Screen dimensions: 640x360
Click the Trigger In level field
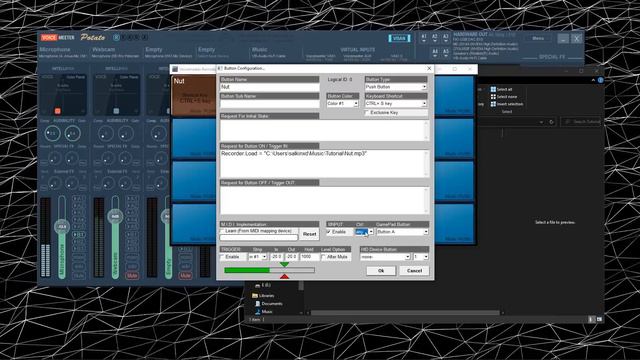277,256
